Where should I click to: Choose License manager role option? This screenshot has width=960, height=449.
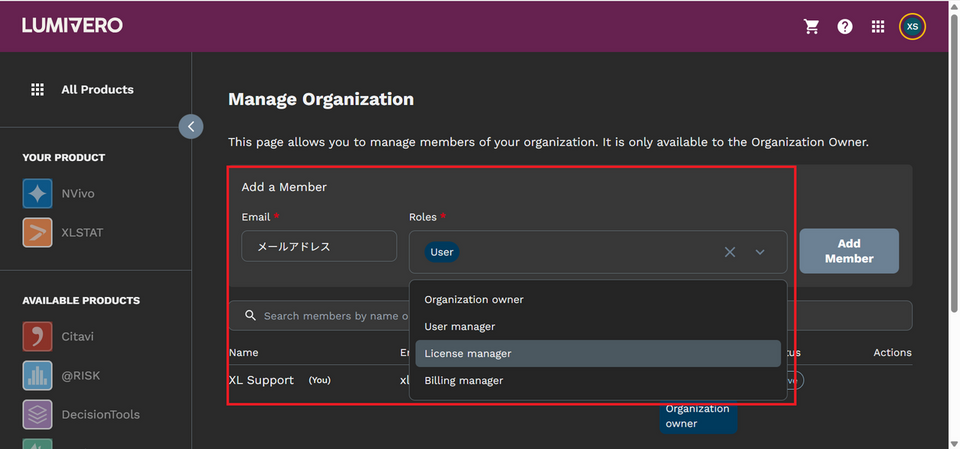point(468,354)
